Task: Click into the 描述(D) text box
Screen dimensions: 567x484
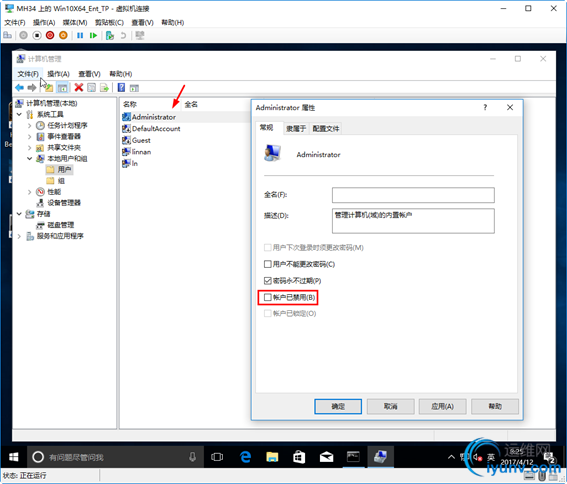Action: tap(413, 221)
